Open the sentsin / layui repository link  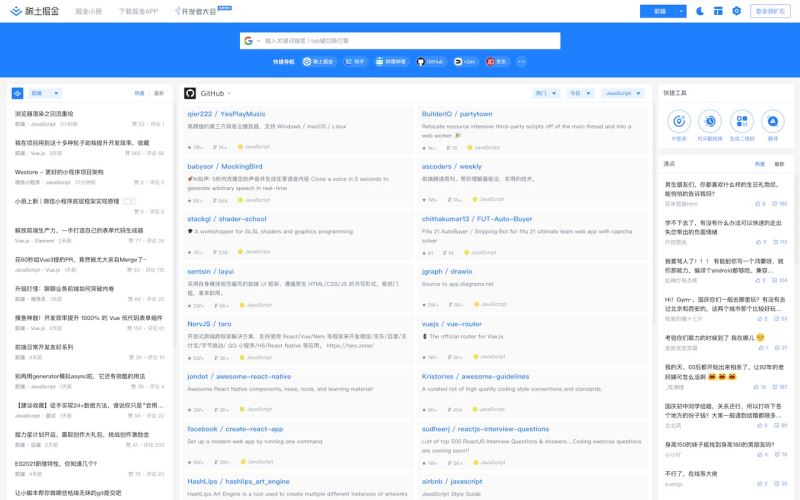pyautogui.click(x=210, y=272)
